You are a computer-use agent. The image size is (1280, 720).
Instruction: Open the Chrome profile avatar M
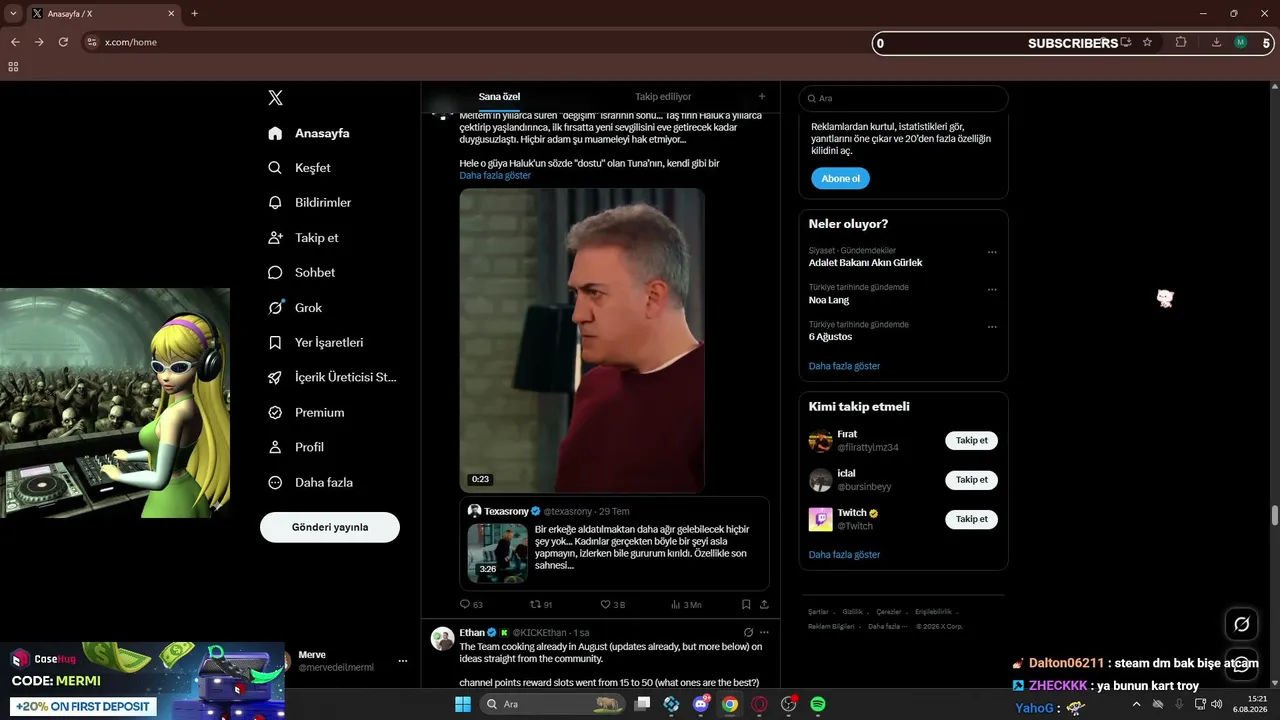(1241, 42)
